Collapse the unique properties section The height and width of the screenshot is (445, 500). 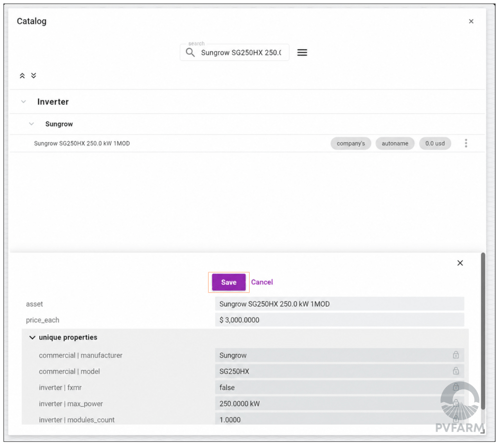pyautogui.click(x=32, y=338)
